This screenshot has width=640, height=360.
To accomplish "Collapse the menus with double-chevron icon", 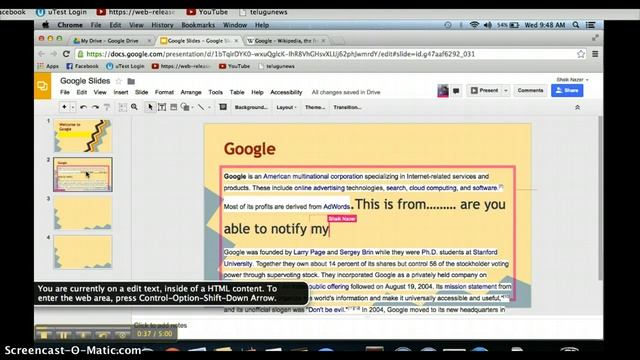I will pyautogui.click(x=578, y=107).
